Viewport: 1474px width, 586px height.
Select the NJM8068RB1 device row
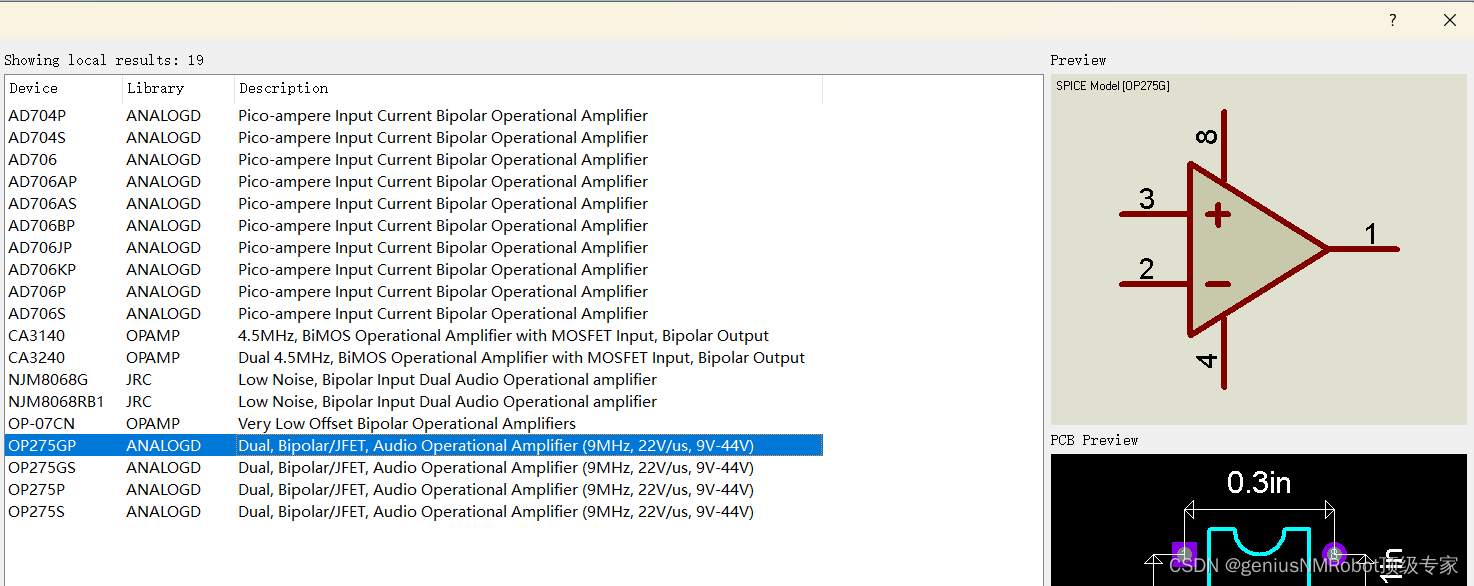tap(414, 402)
